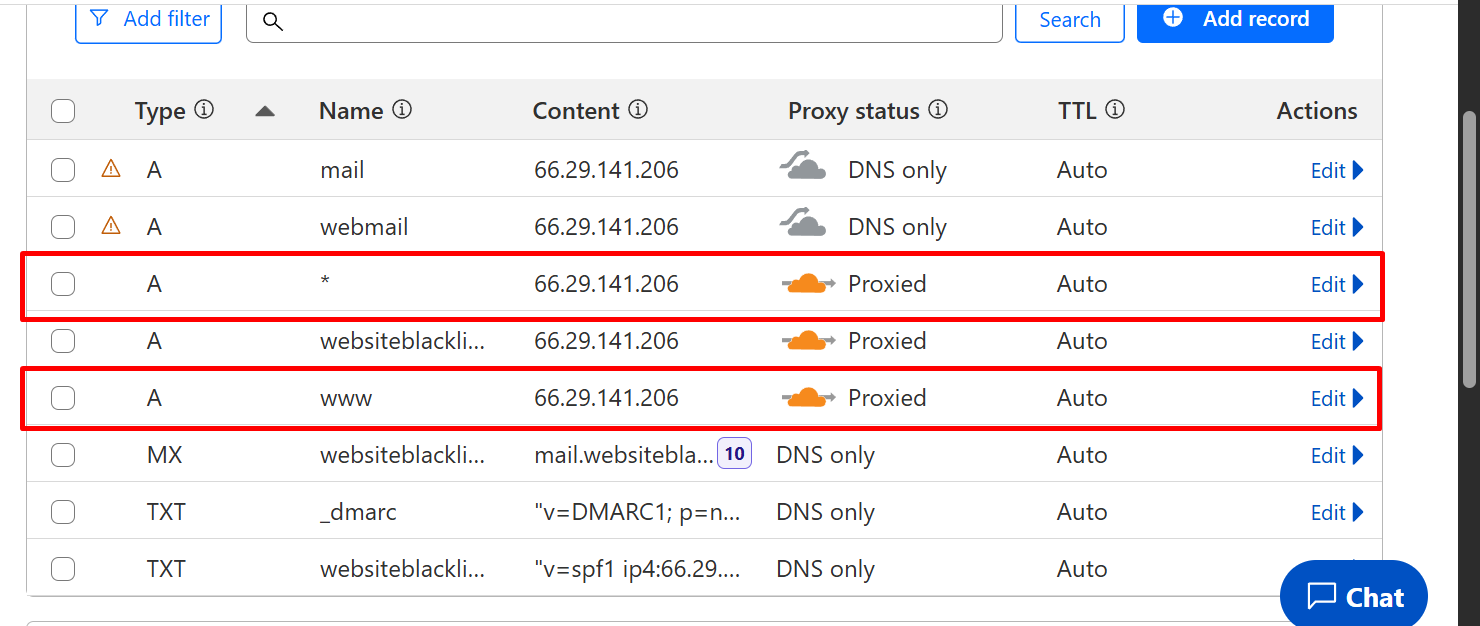
Task: Expand Edit for the mail record
Action: [x=1337, y=171]
